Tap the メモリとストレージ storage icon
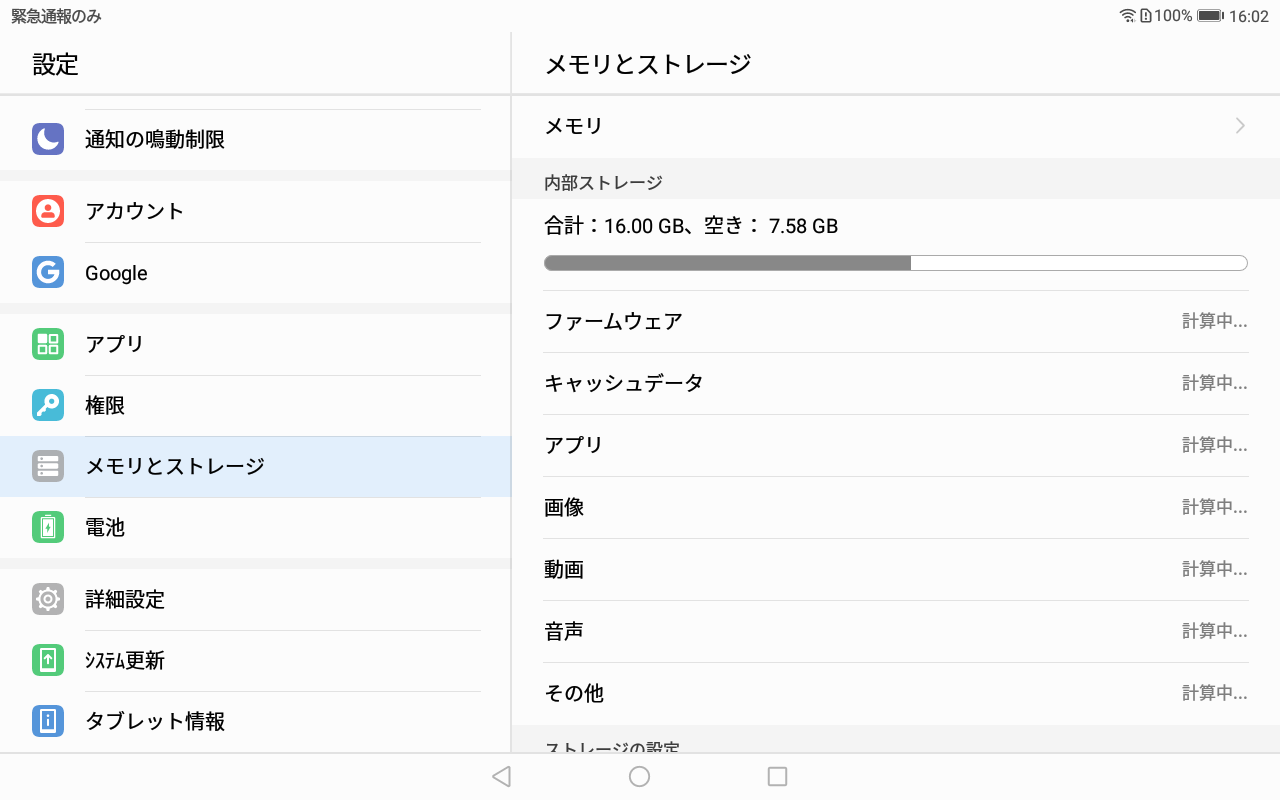 47,466
